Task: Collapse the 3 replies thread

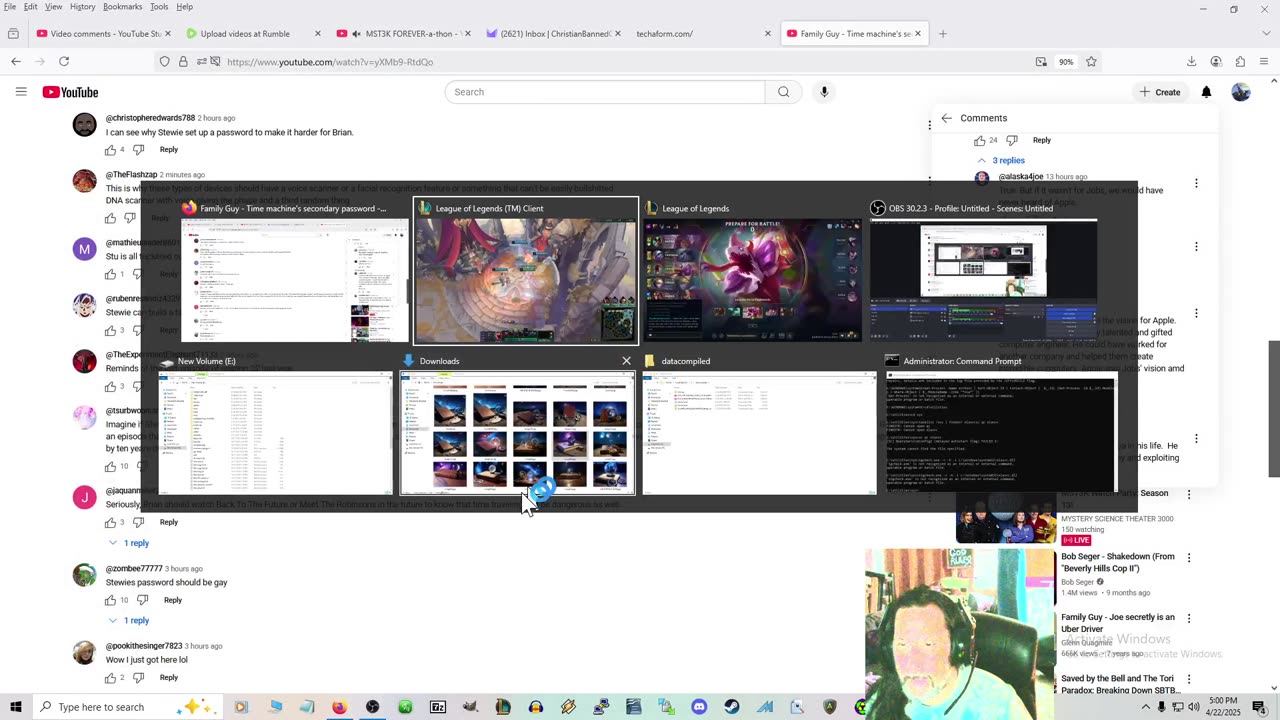Action: [x=1001, y=160]
